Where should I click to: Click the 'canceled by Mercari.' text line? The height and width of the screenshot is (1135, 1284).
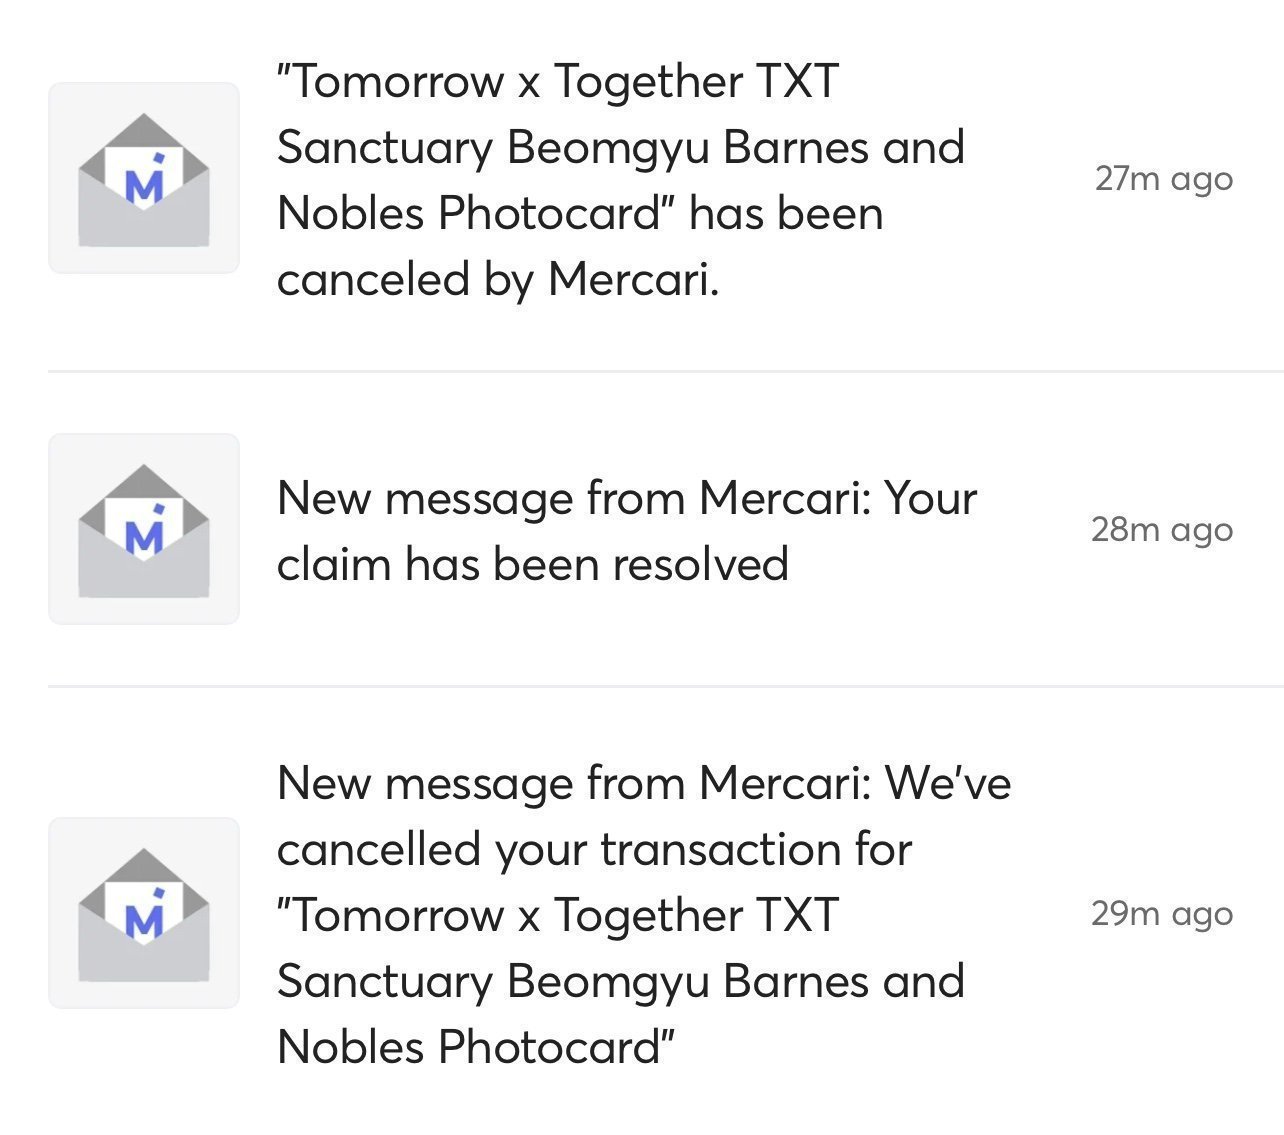pos(498,279)
